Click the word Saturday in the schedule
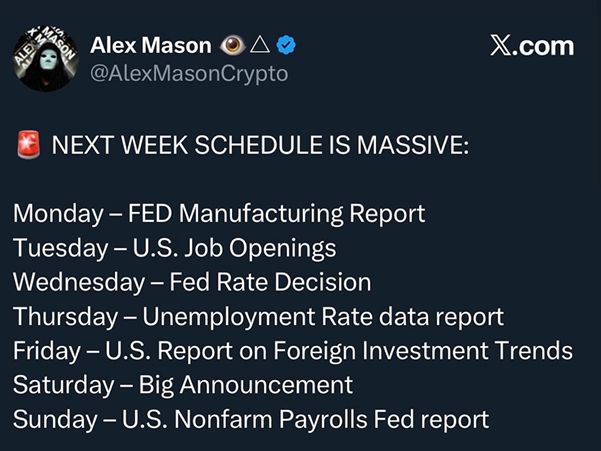The height and width of the screenshot is (451, 601). (59, 385)
